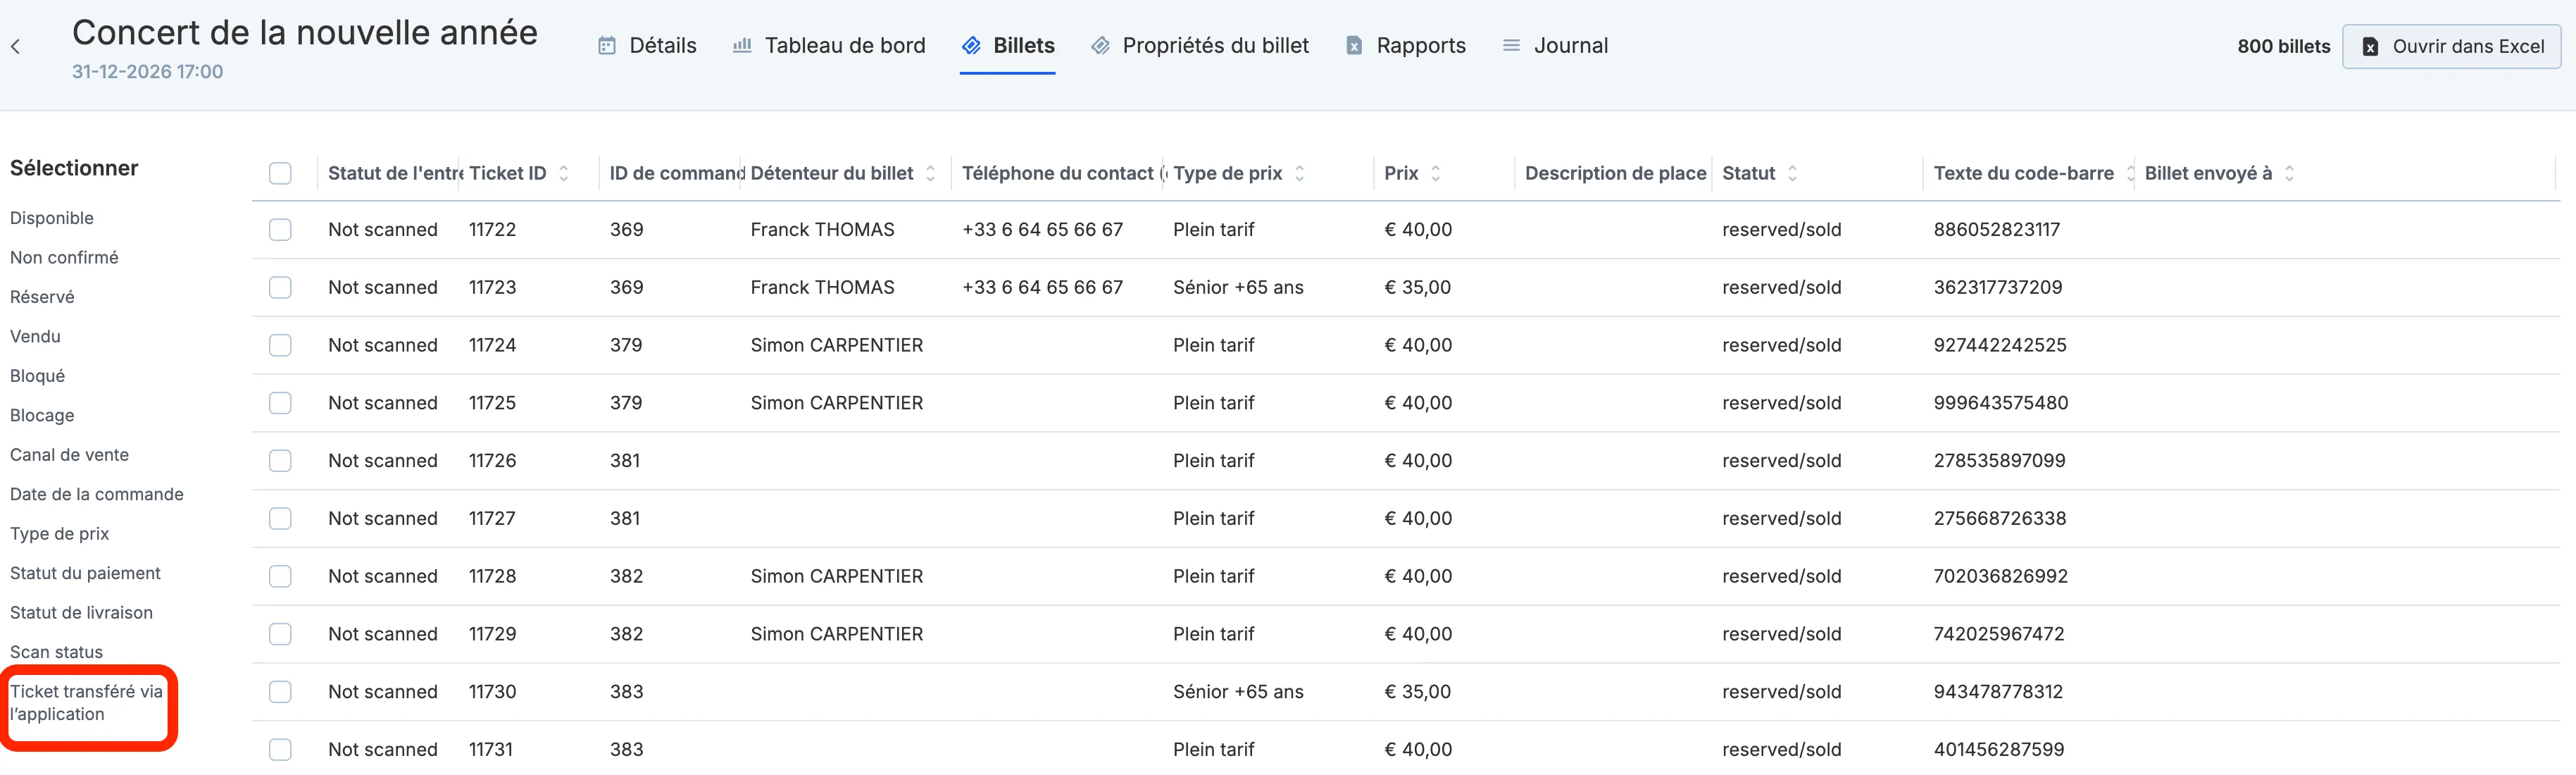Image resolution: width=2576 pixels, height=775 pixels.
Task: Click the bar chart icon of Tableau de bord
Action: tap(741, 46)
